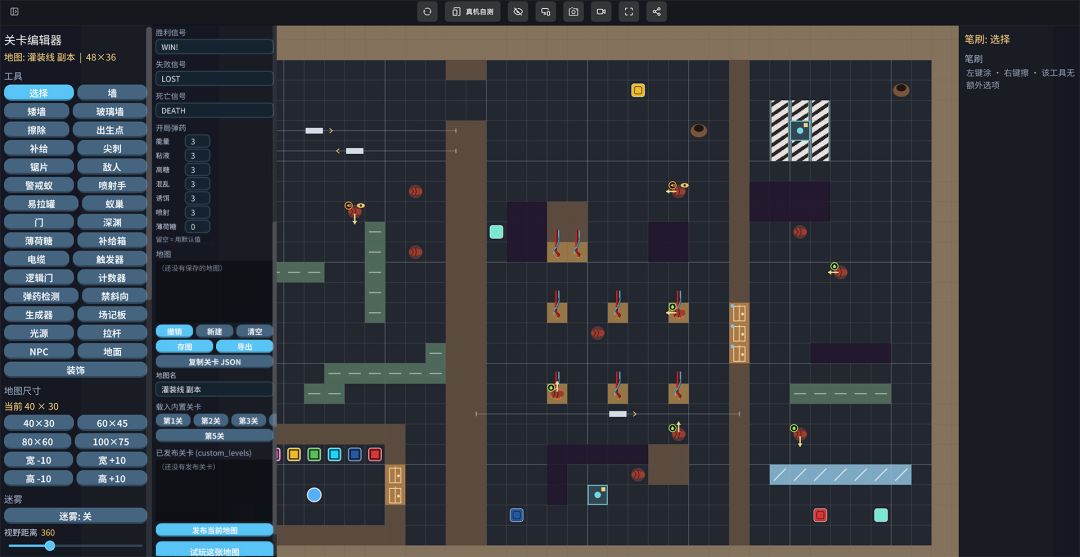1080x557 pixels.
Task: Click the refresh icon in top toolbar
Action: [427, 12]
